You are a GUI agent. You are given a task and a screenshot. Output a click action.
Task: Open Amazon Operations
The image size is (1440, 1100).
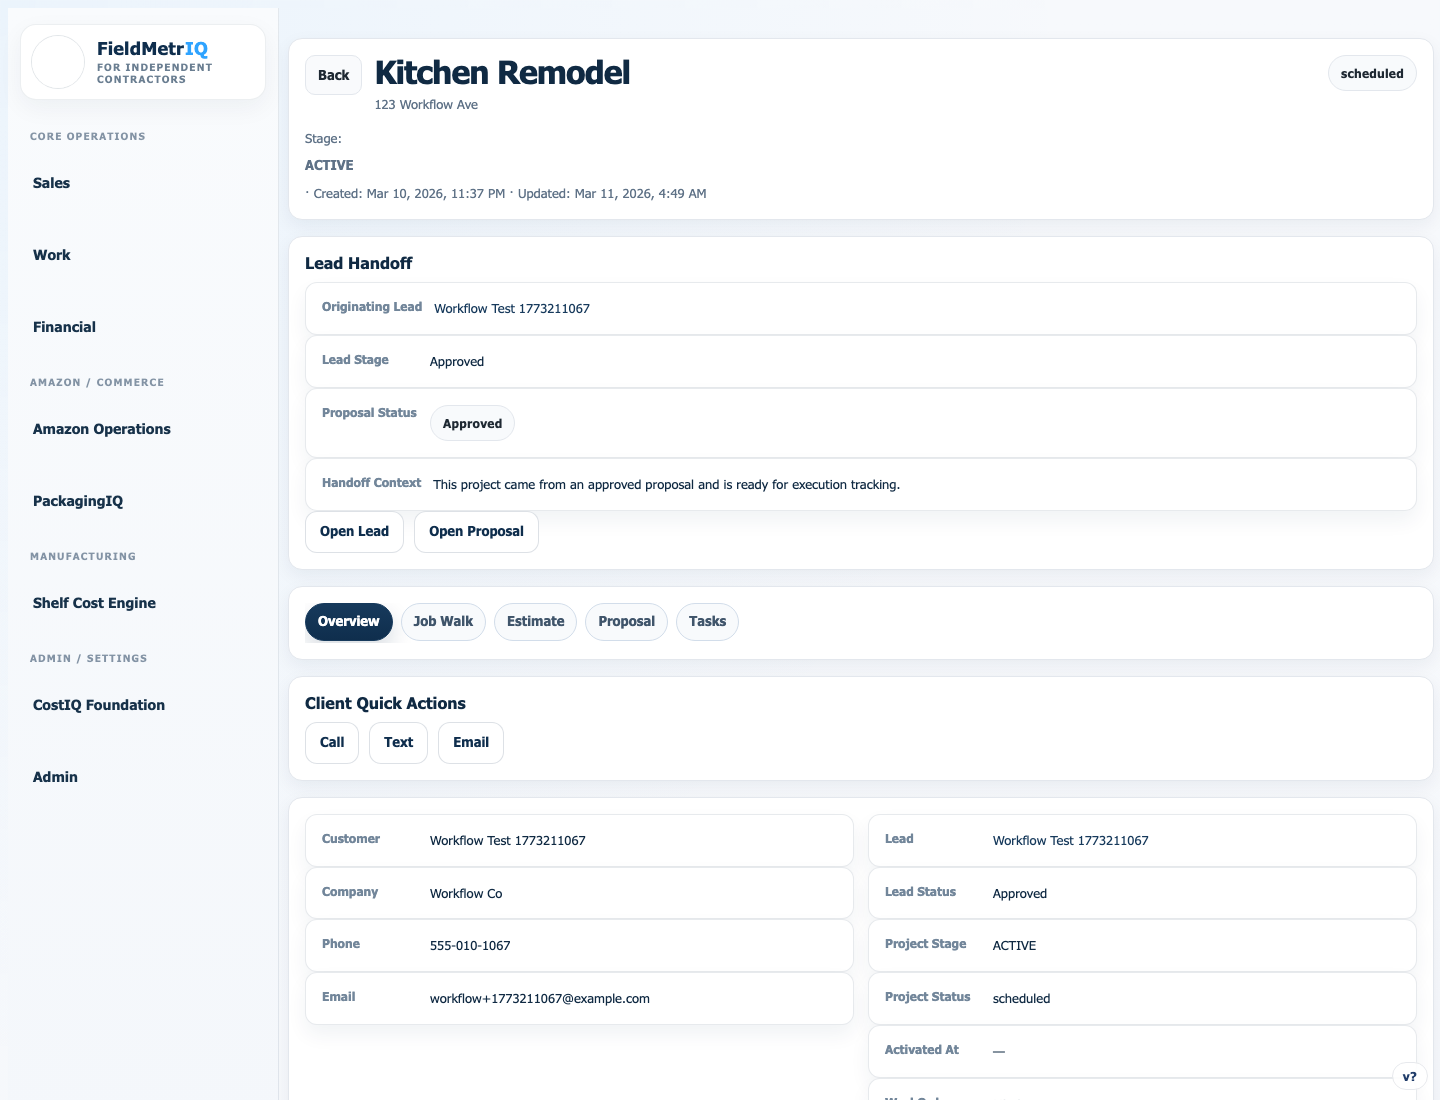[101, 429]
